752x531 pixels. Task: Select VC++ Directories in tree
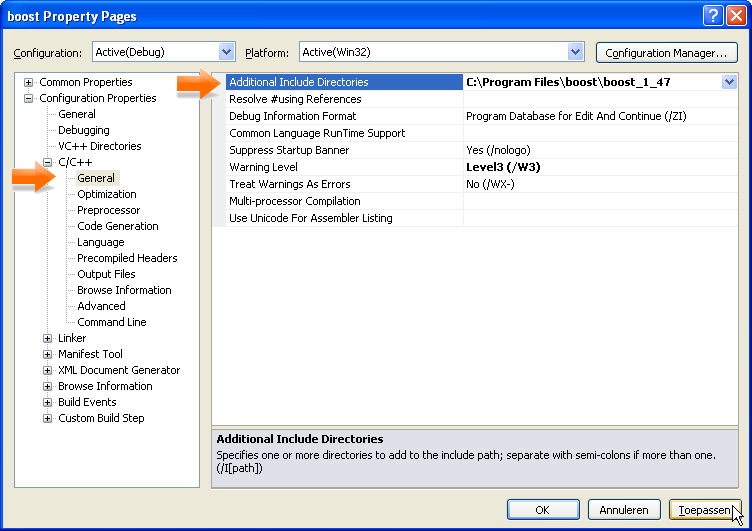pyautogui.click(x=99, y=146)
